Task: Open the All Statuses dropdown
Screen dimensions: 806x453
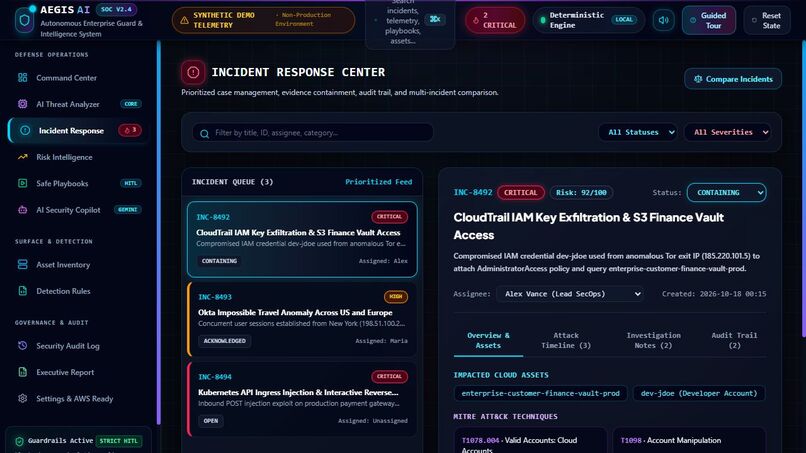Action: [x=637, y=132]
